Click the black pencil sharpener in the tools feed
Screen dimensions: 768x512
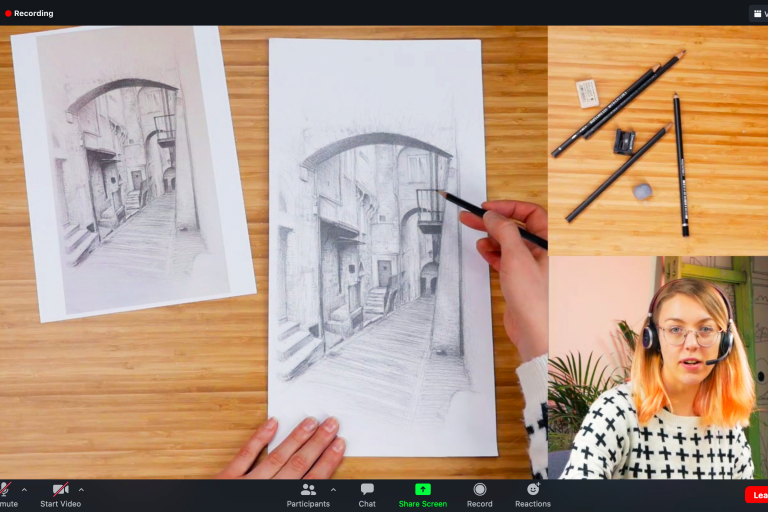tap(624, 141)
